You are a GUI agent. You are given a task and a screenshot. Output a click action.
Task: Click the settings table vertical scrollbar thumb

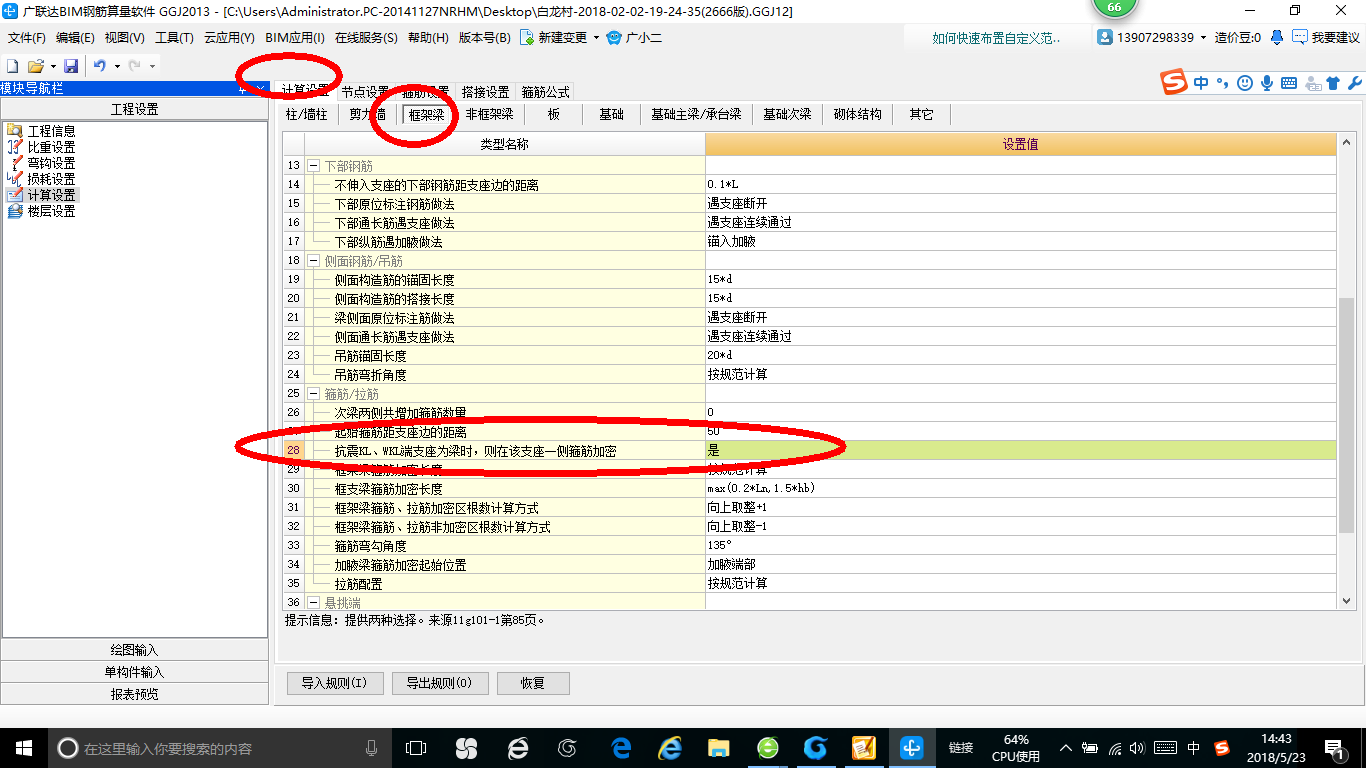1346,415
